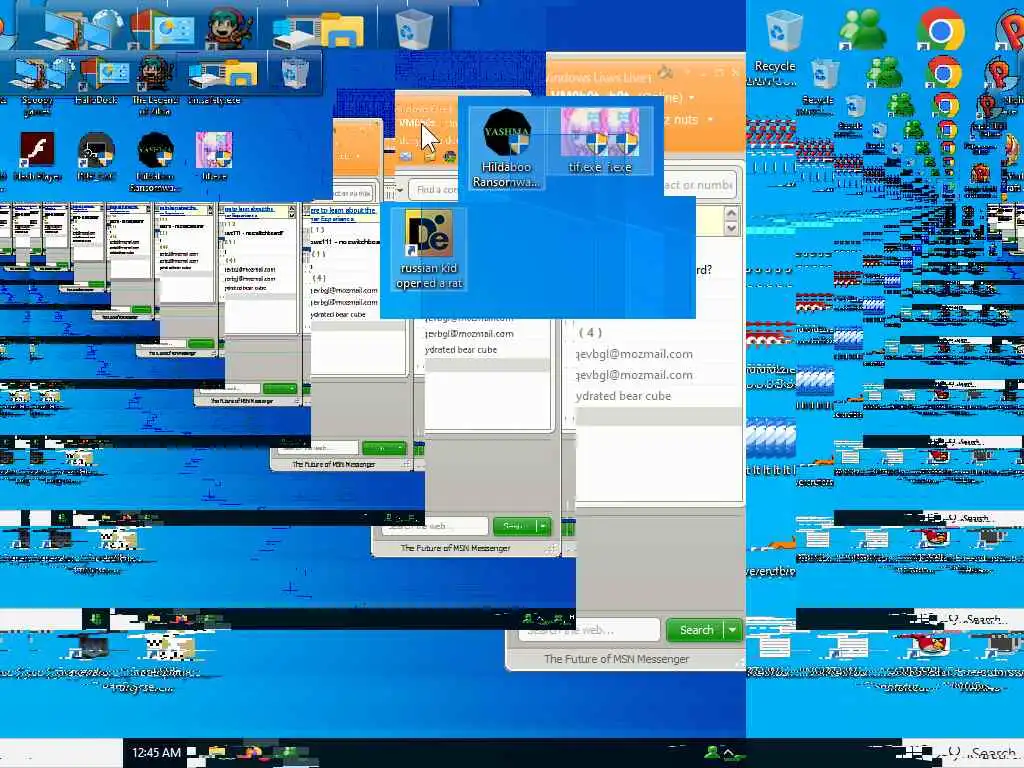Select the largest 'ydrated bear cube' contact

pos(624,396)
